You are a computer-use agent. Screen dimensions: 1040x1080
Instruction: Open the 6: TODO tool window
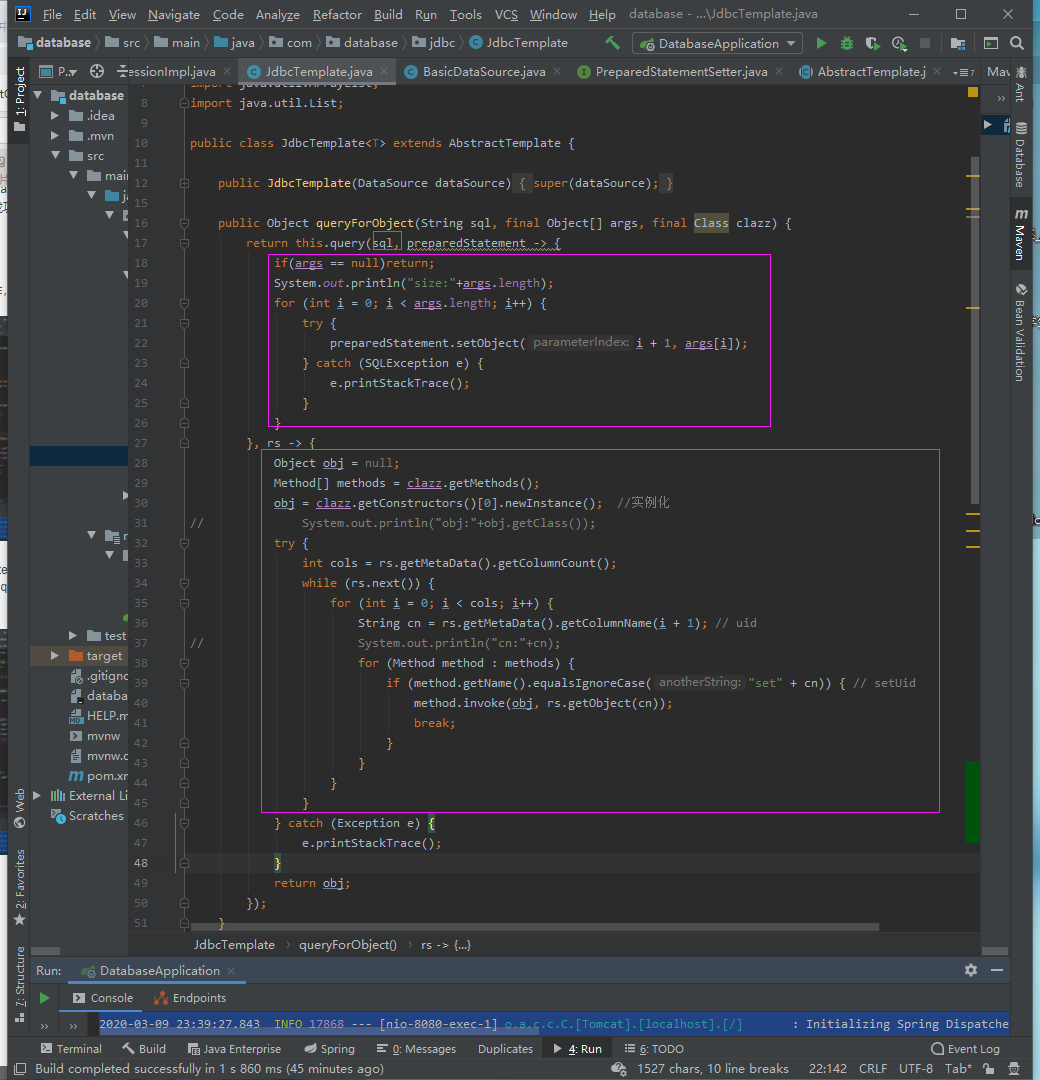click(654, 1049)
